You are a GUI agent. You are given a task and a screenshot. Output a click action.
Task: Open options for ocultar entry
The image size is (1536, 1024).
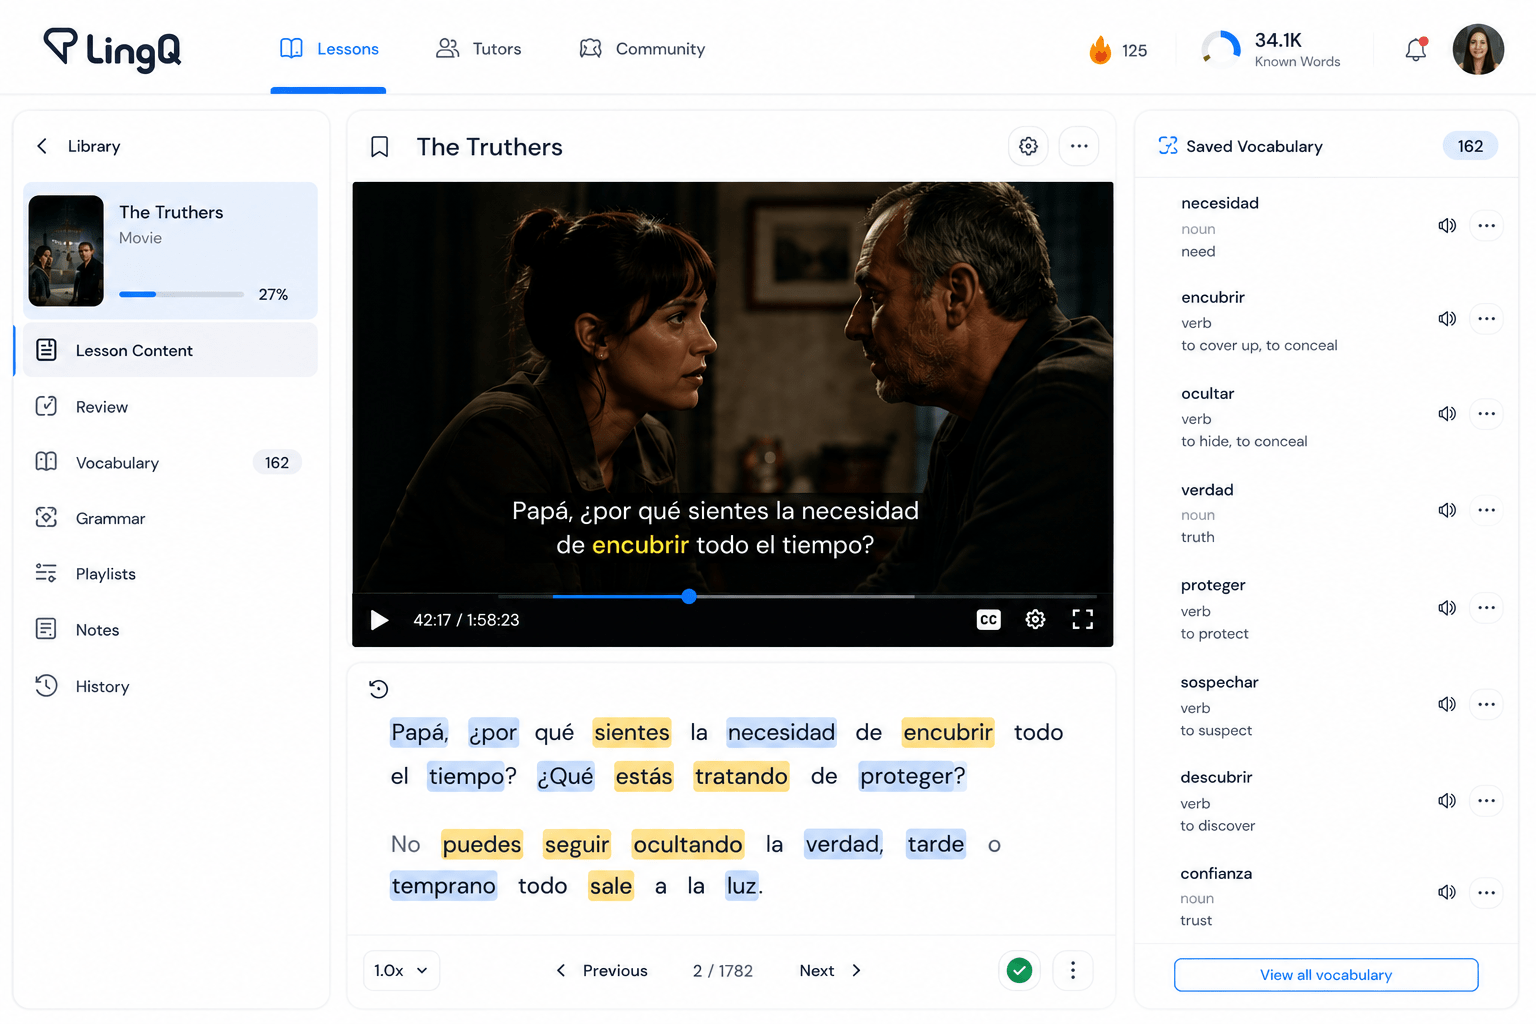point(1487,414)
